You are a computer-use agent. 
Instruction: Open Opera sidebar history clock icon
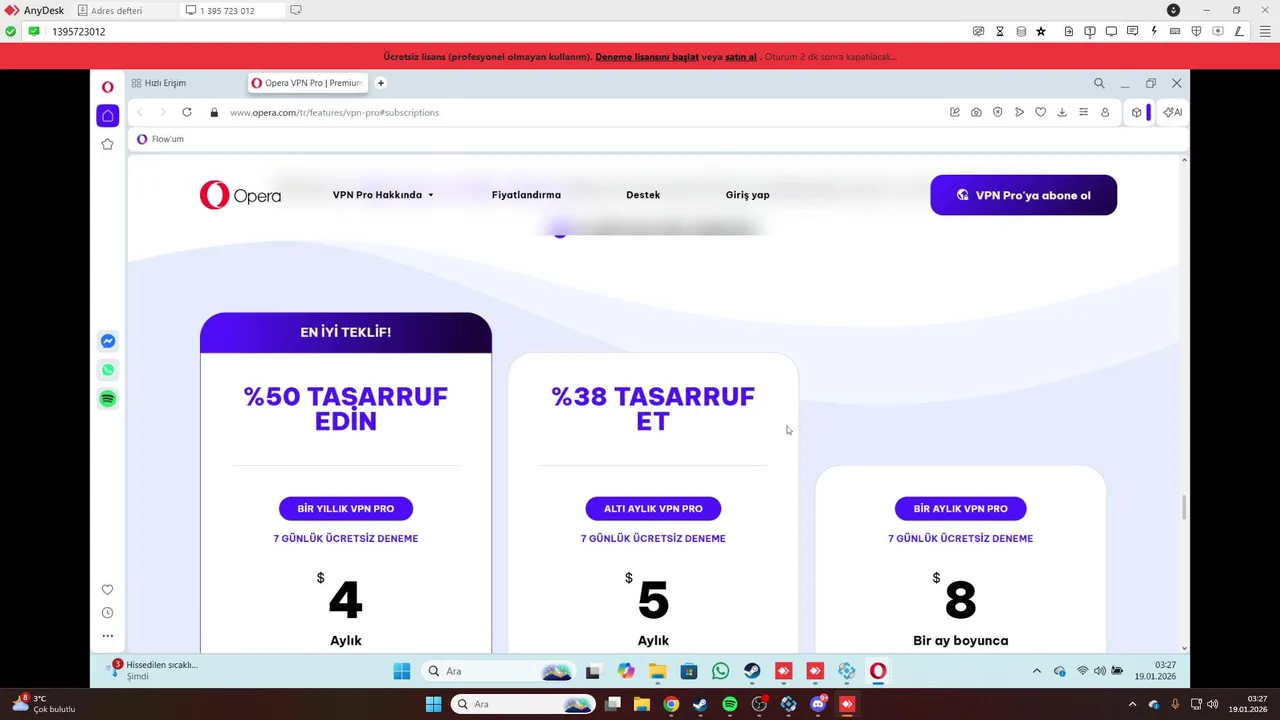[108, 613]
